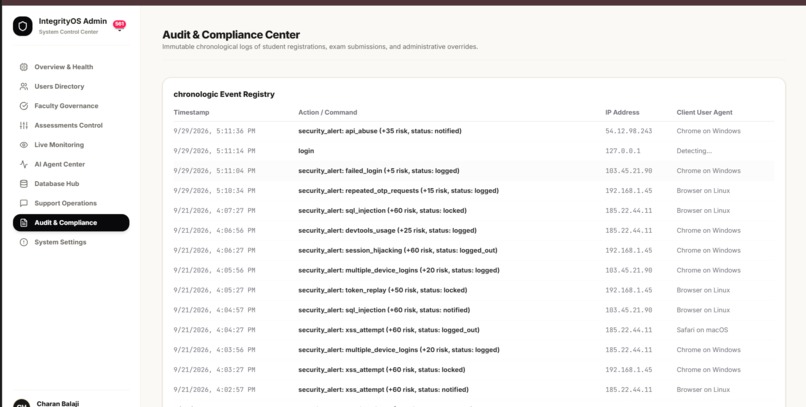
Task: Select the xss_attempt status notified entry
Action: [473, 390]
